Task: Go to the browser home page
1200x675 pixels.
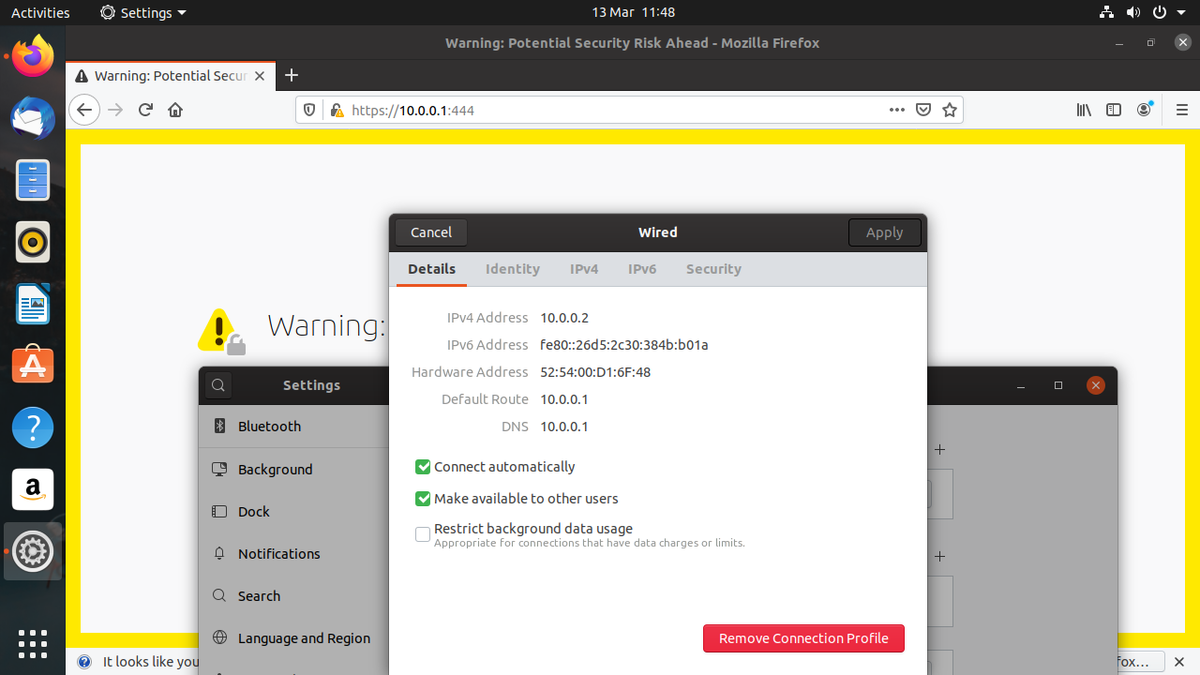Action: [x=175, y=109]
